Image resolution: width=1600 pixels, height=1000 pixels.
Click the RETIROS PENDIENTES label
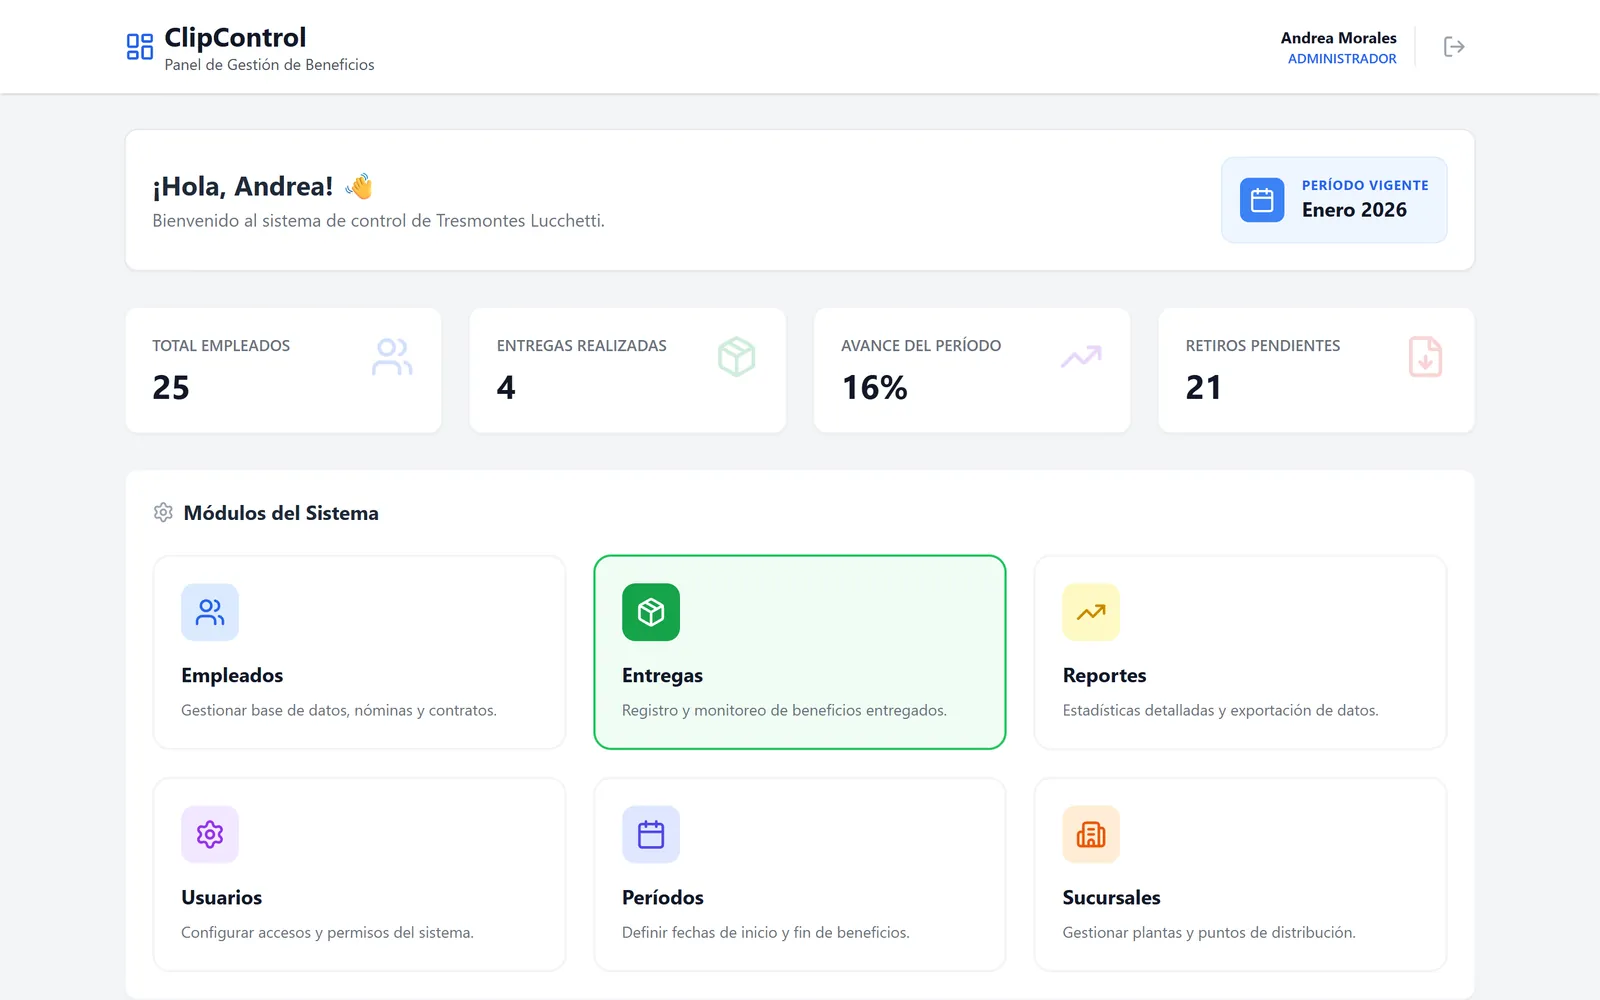pos(1262,346)
